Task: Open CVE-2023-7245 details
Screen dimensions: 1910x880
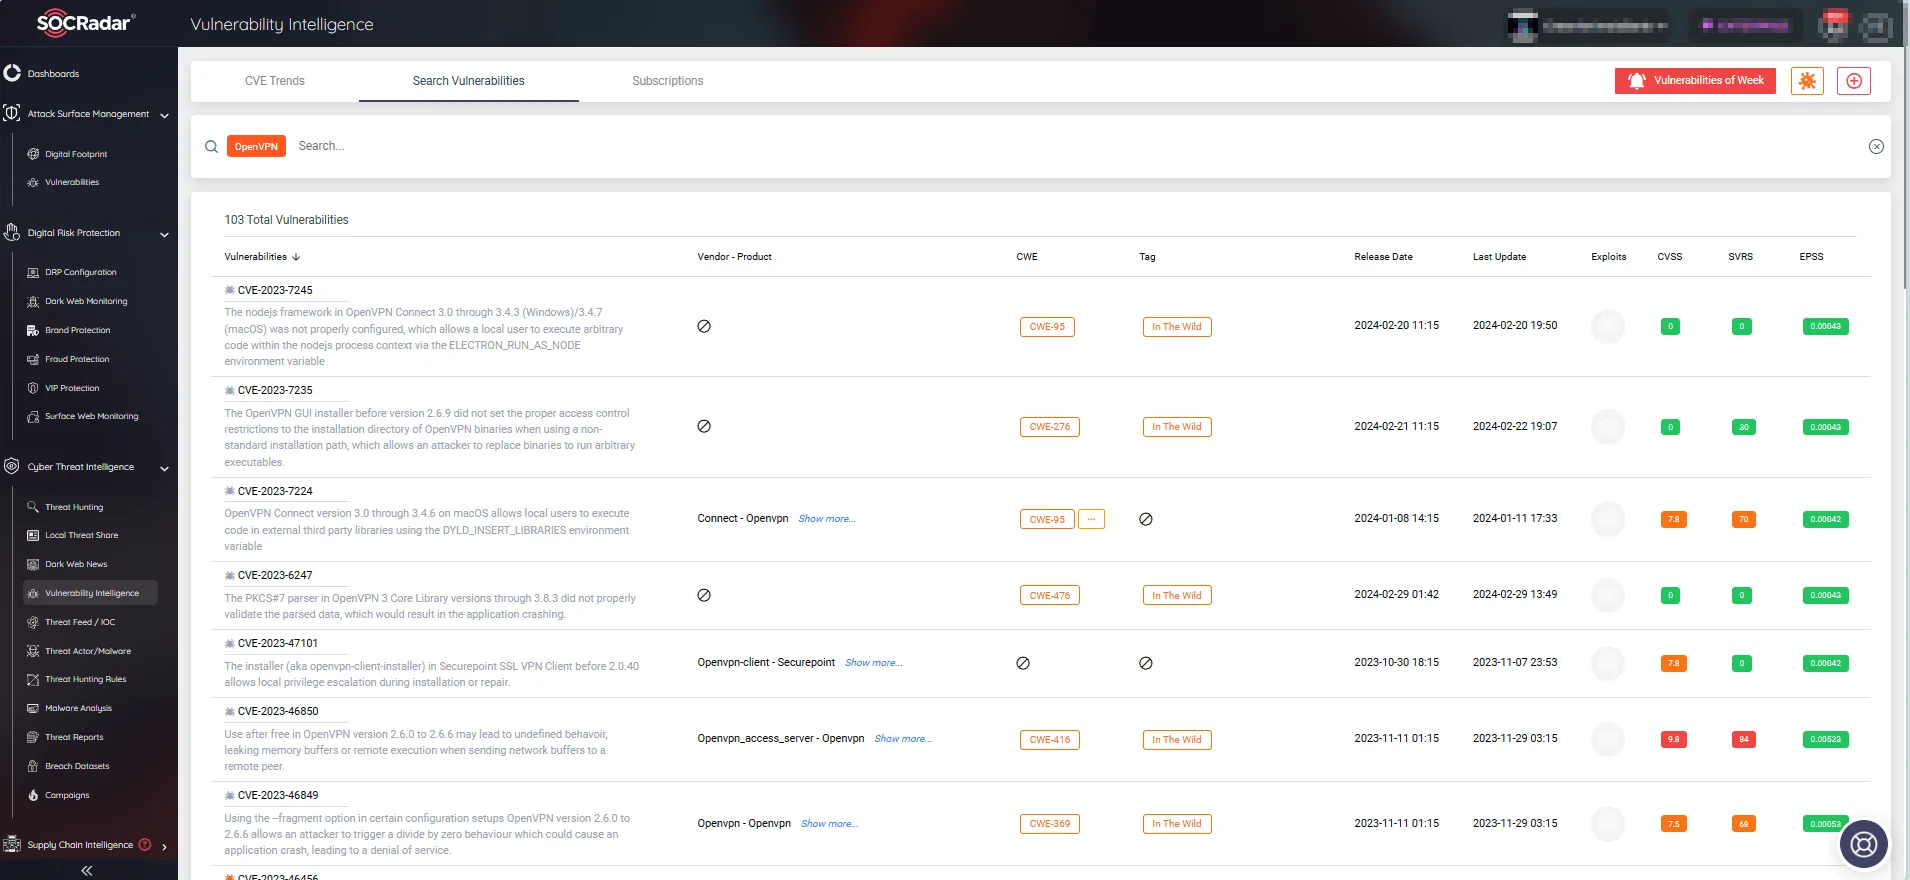Action: pos(275,290)
